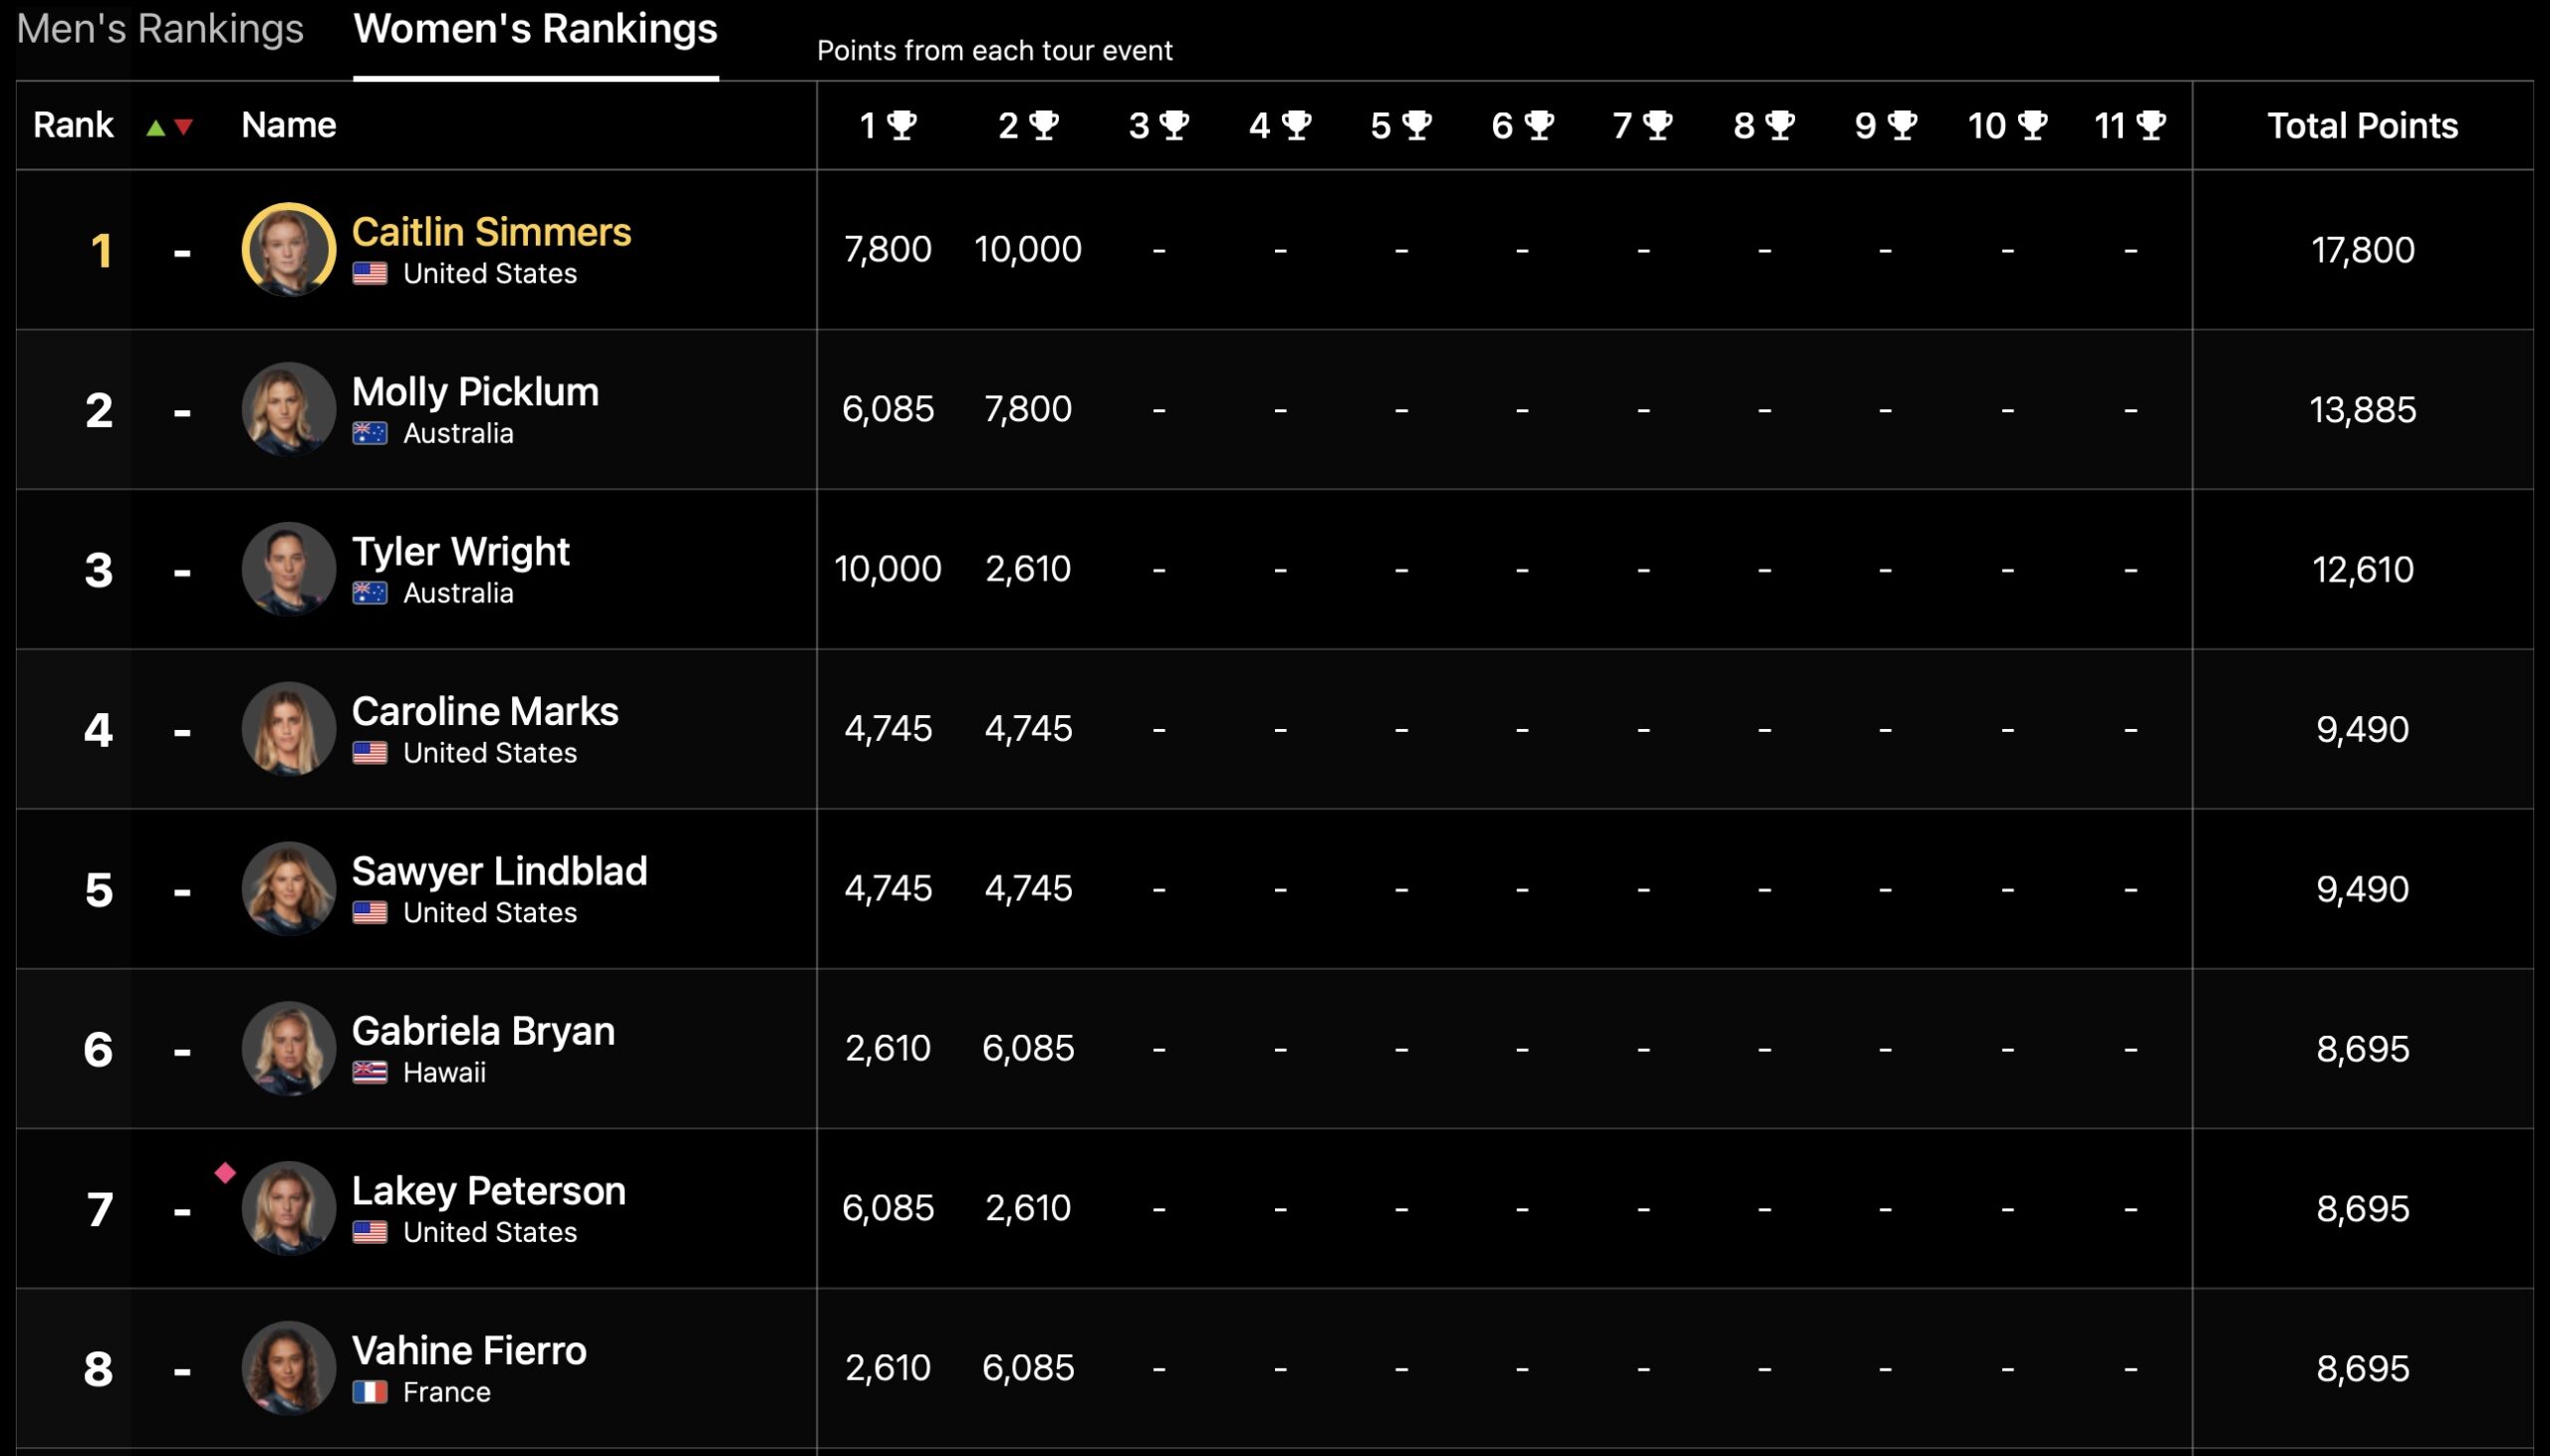Viewport: 2550px width, 1456px height.
Task: Click the red rank-down arrow icon
Action: 183,127
